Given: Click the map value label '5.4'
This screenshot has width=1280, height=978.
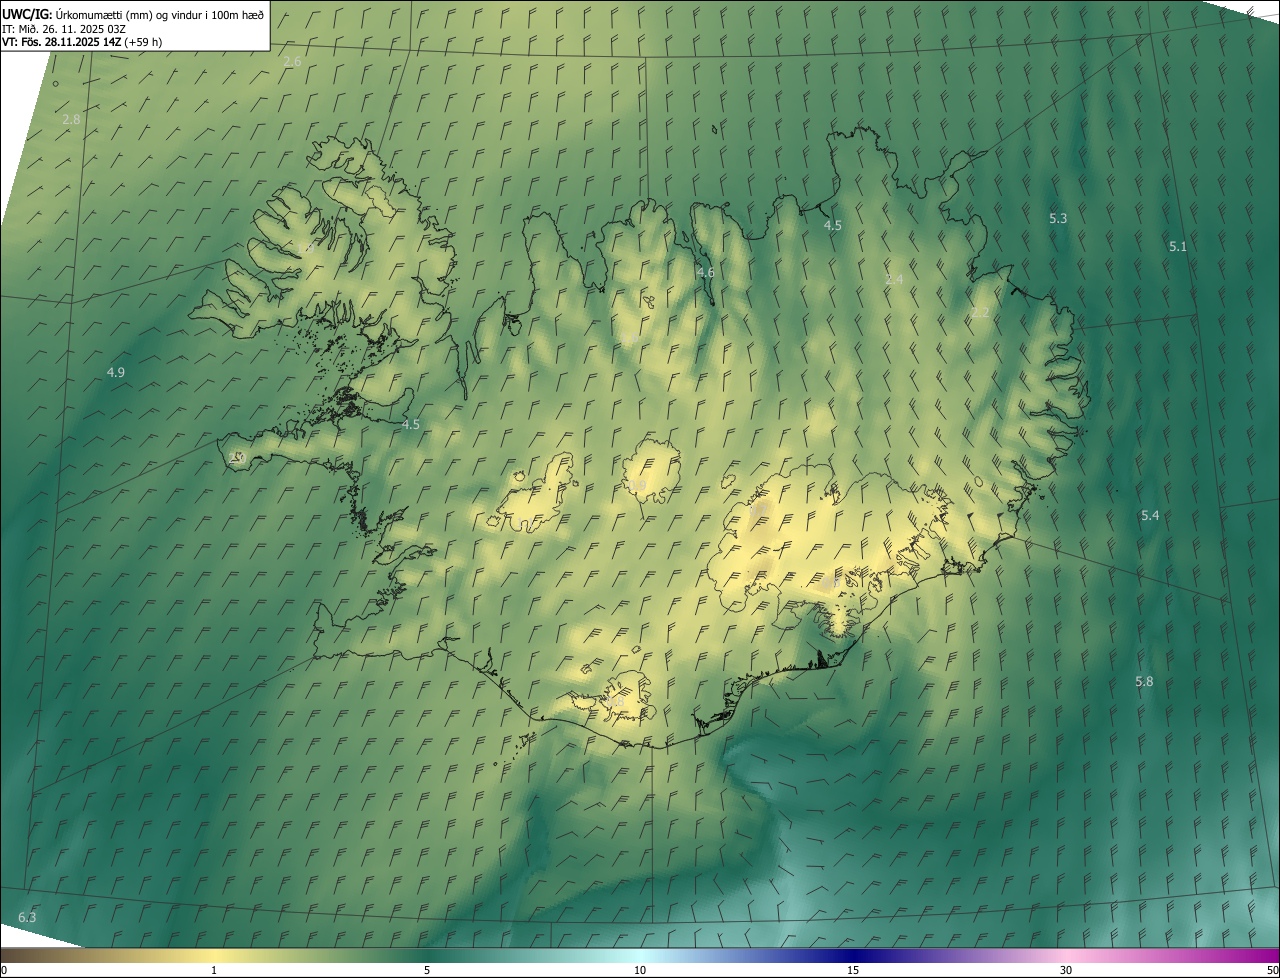Looking at the screenshot, I should tap(1150, 515).
